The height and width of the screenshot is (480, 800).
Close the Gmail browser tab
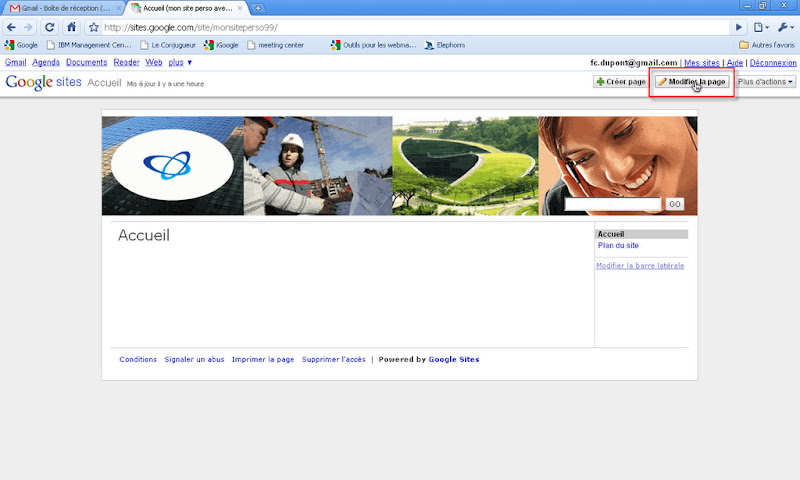118,8
